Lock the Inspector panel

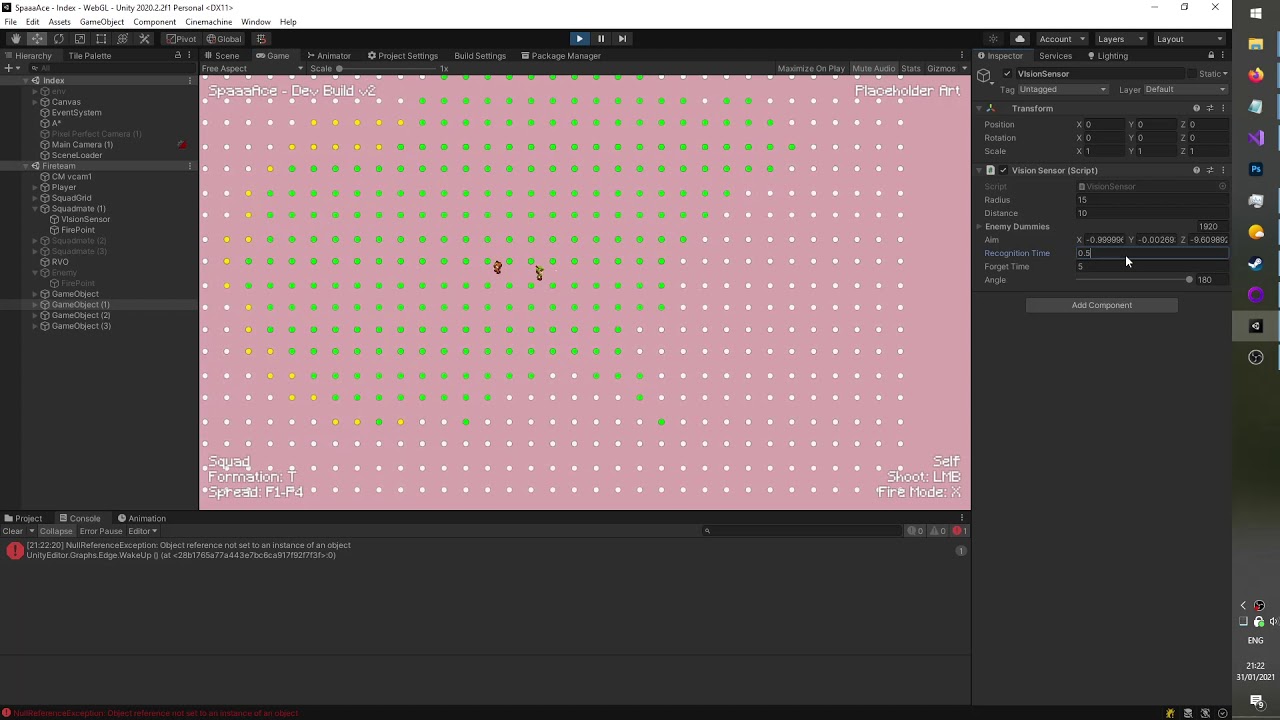[1211, 56]
